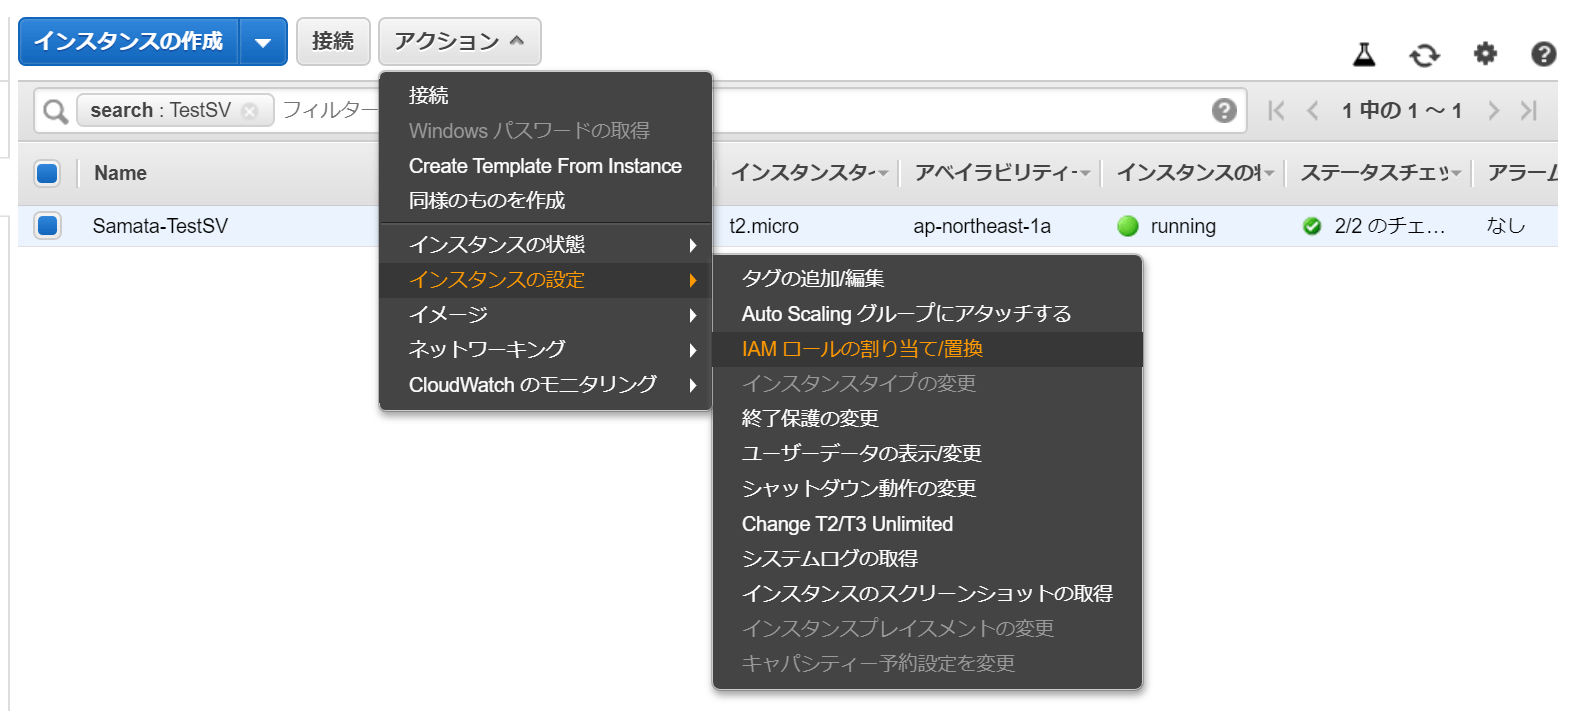Collapse the アクション dropdown menu

pyautogui.click(x=459, y=41)
